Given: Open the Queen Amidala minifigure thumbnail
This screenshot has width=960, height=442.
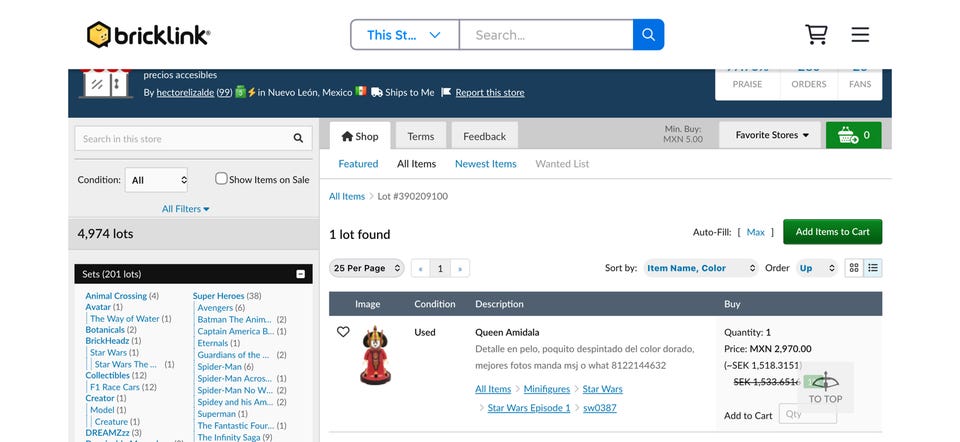Looking at the screenshot, I should click(375, 355).
